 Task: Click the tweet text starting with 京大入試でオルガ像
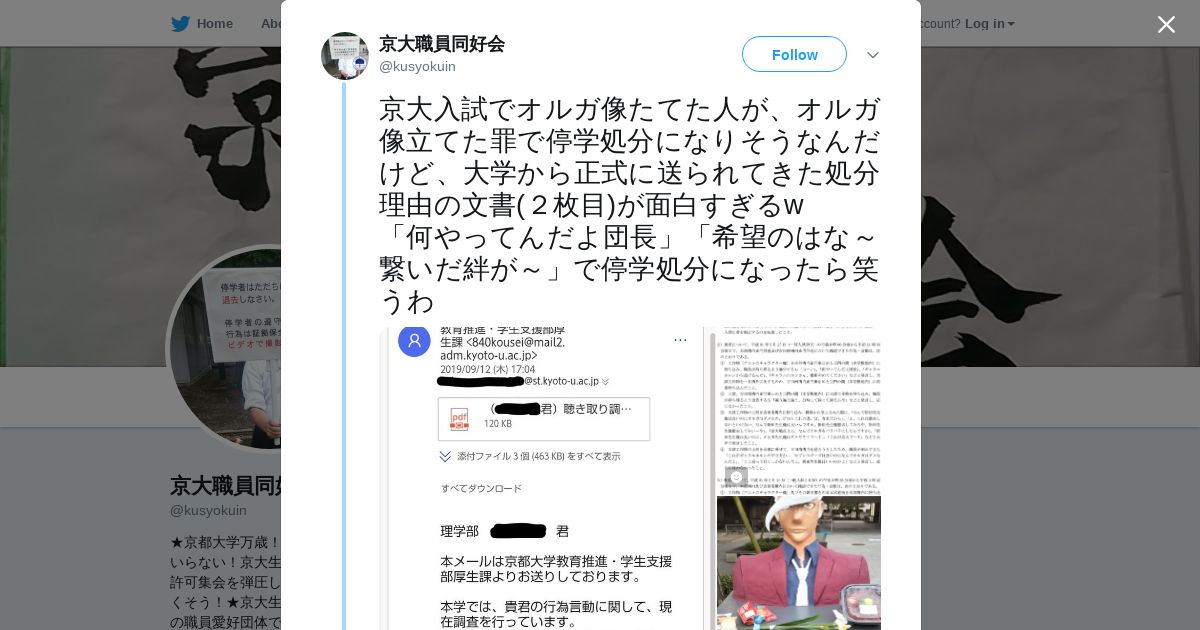tap(630, 205)
